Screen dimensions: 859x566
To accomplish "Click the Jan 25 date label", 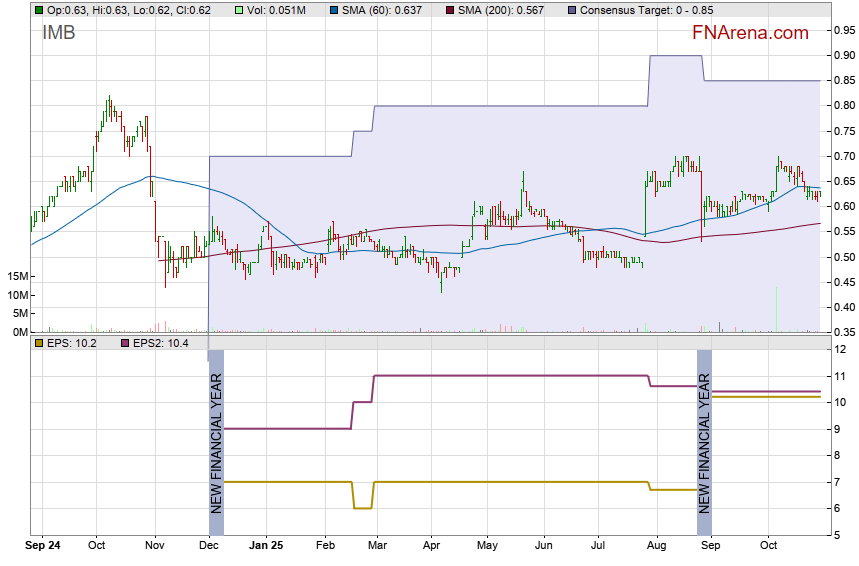I will coord(266,546).
